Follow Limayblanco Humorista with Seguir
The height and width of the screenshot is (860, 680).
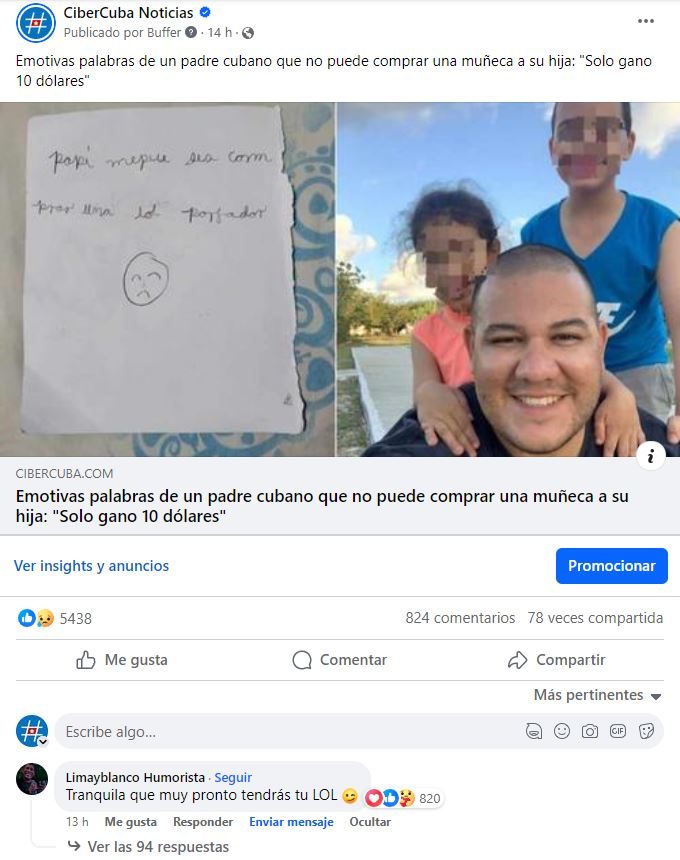coord(233,777)
